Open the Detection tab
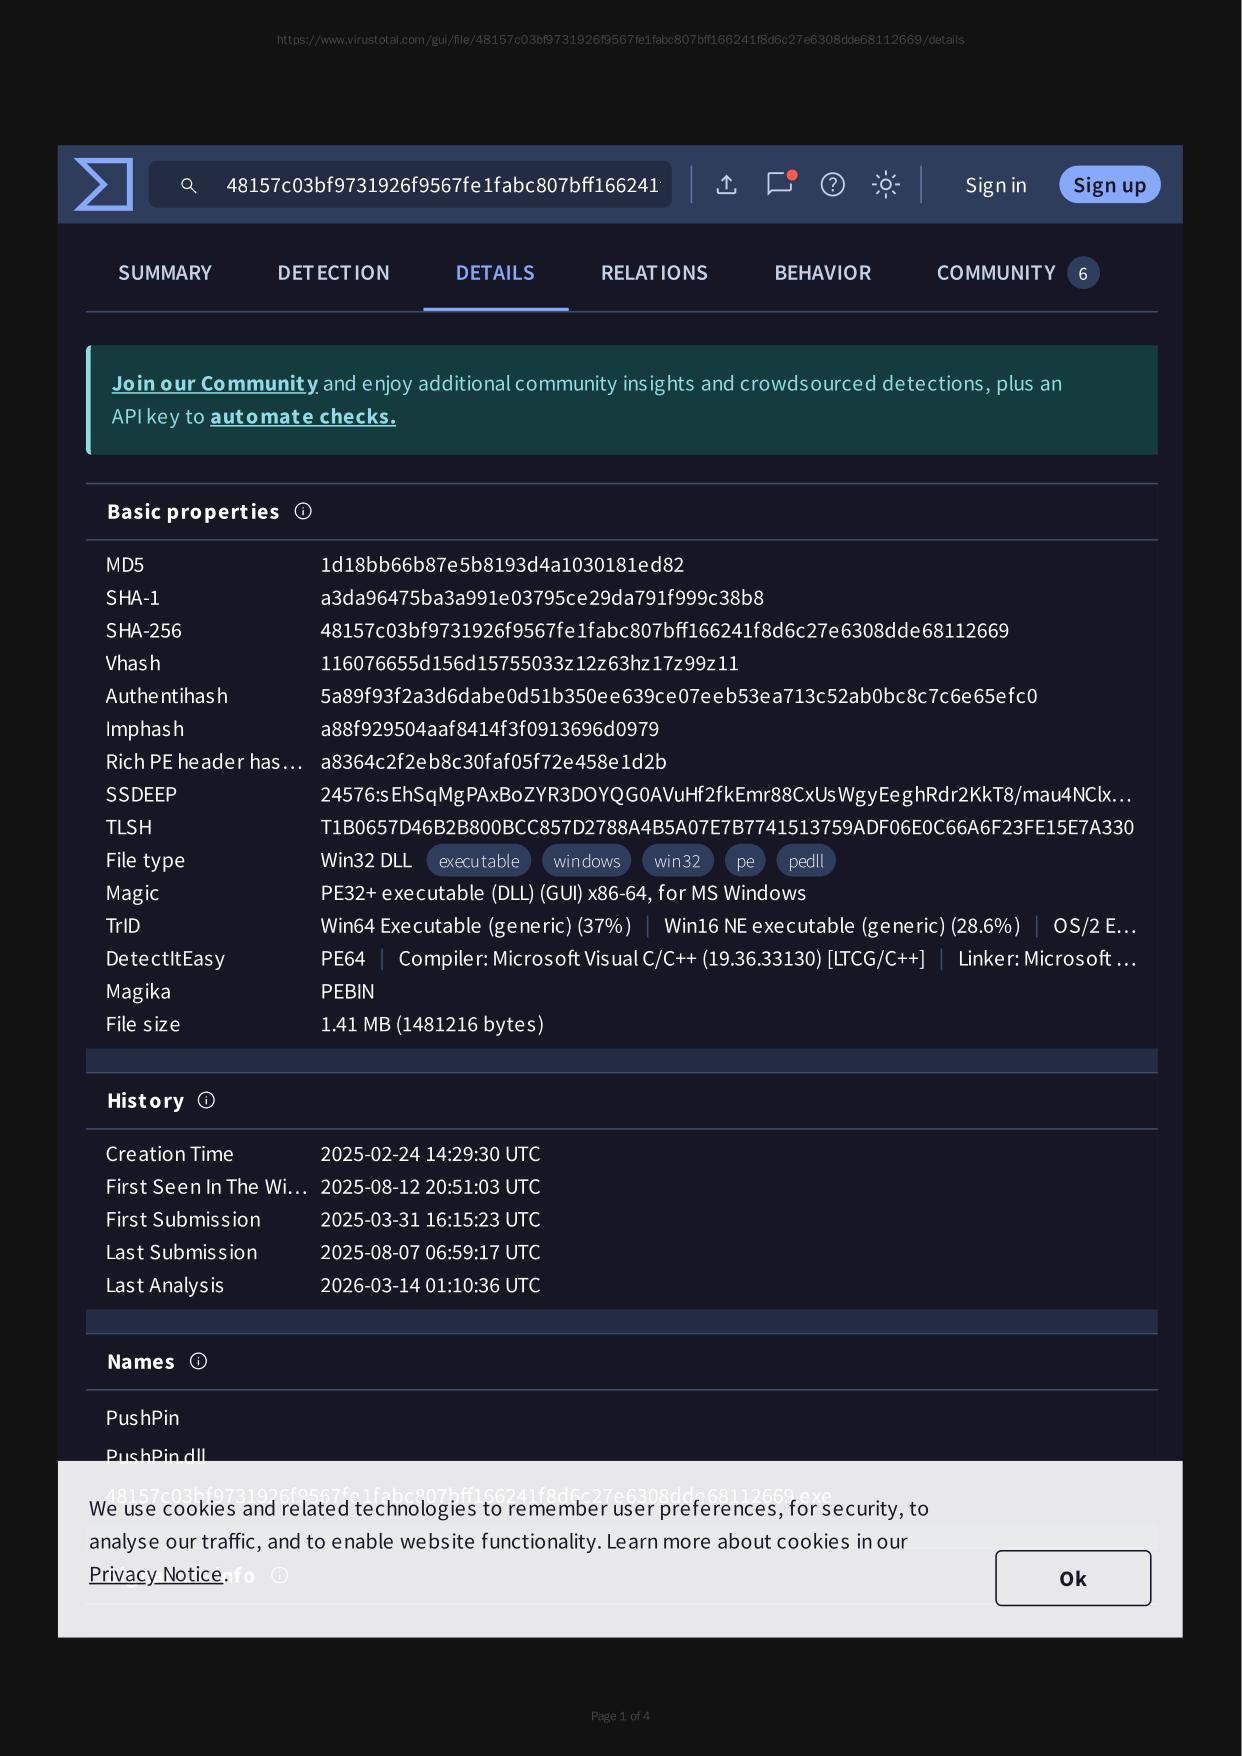The width and height of the screenshot is (1242, 1756). [333, 273]
